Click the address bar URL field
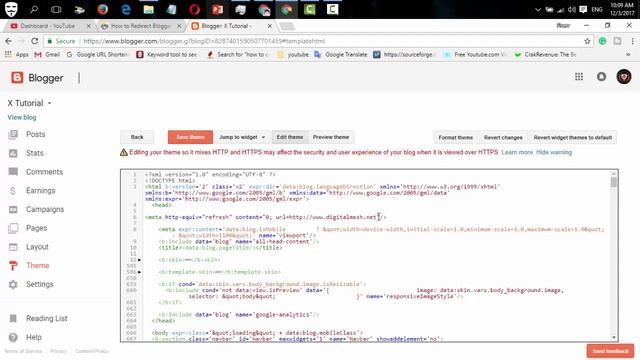Image resolution: width=640 pixels, height=360 pixels. pyautogui.click(x=318, y=41)
